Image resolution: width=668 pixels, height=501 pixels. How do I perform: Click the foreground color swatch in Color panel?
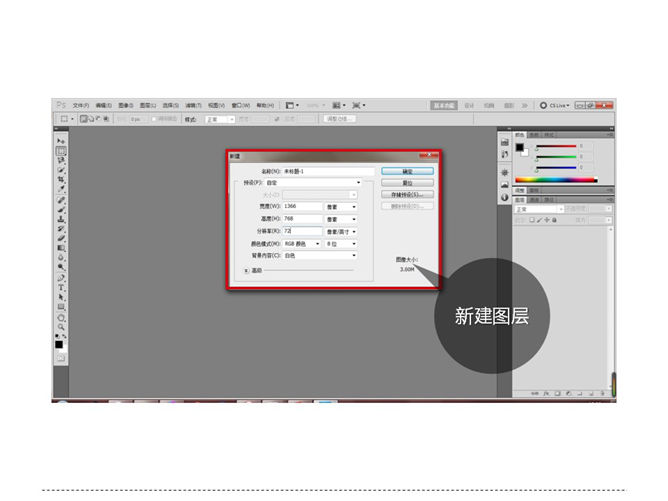[x=520, y=148]
